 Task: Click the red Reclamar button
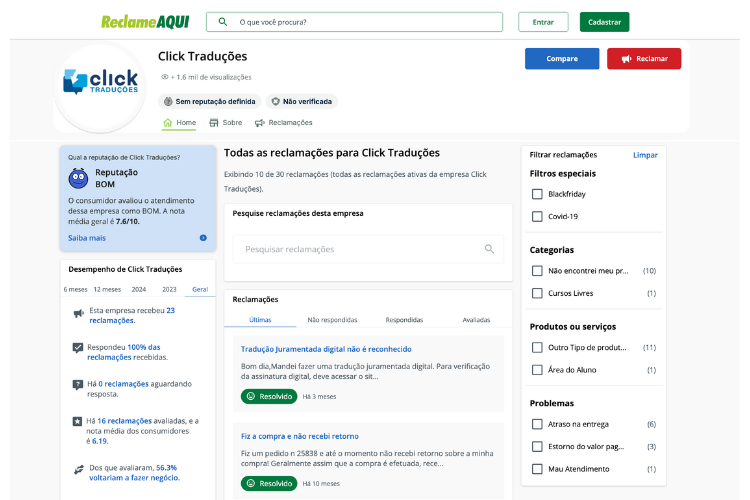tap(644, 58)
